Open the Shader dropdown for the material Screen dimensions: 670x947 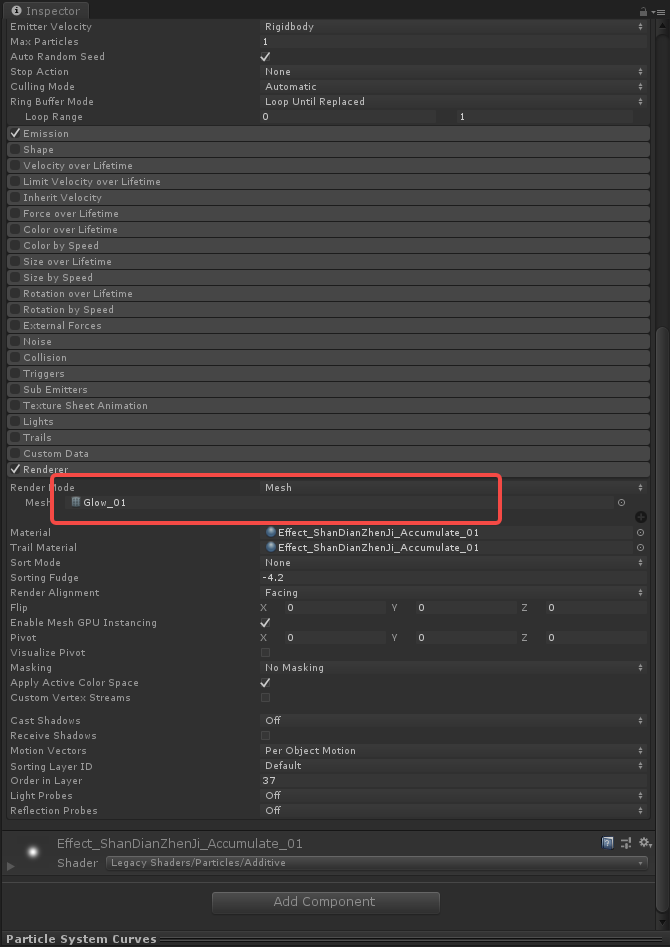coord(376,863)
